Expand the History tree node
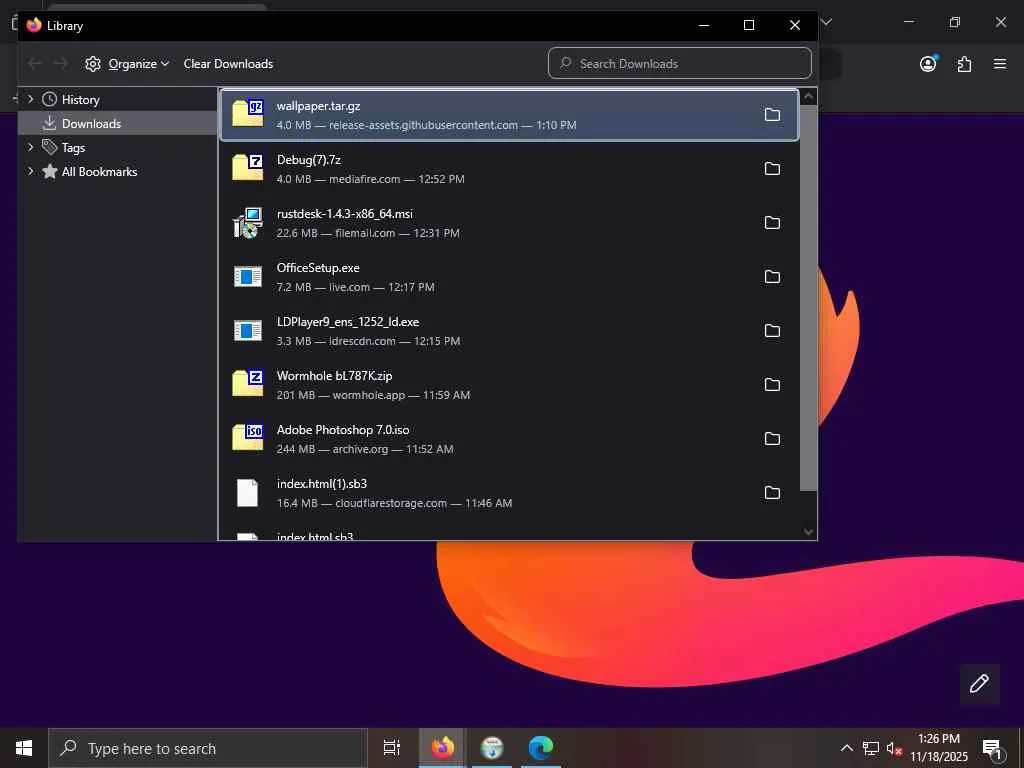The height and width of the screenshot is (768, 1024). pos(30,99)
